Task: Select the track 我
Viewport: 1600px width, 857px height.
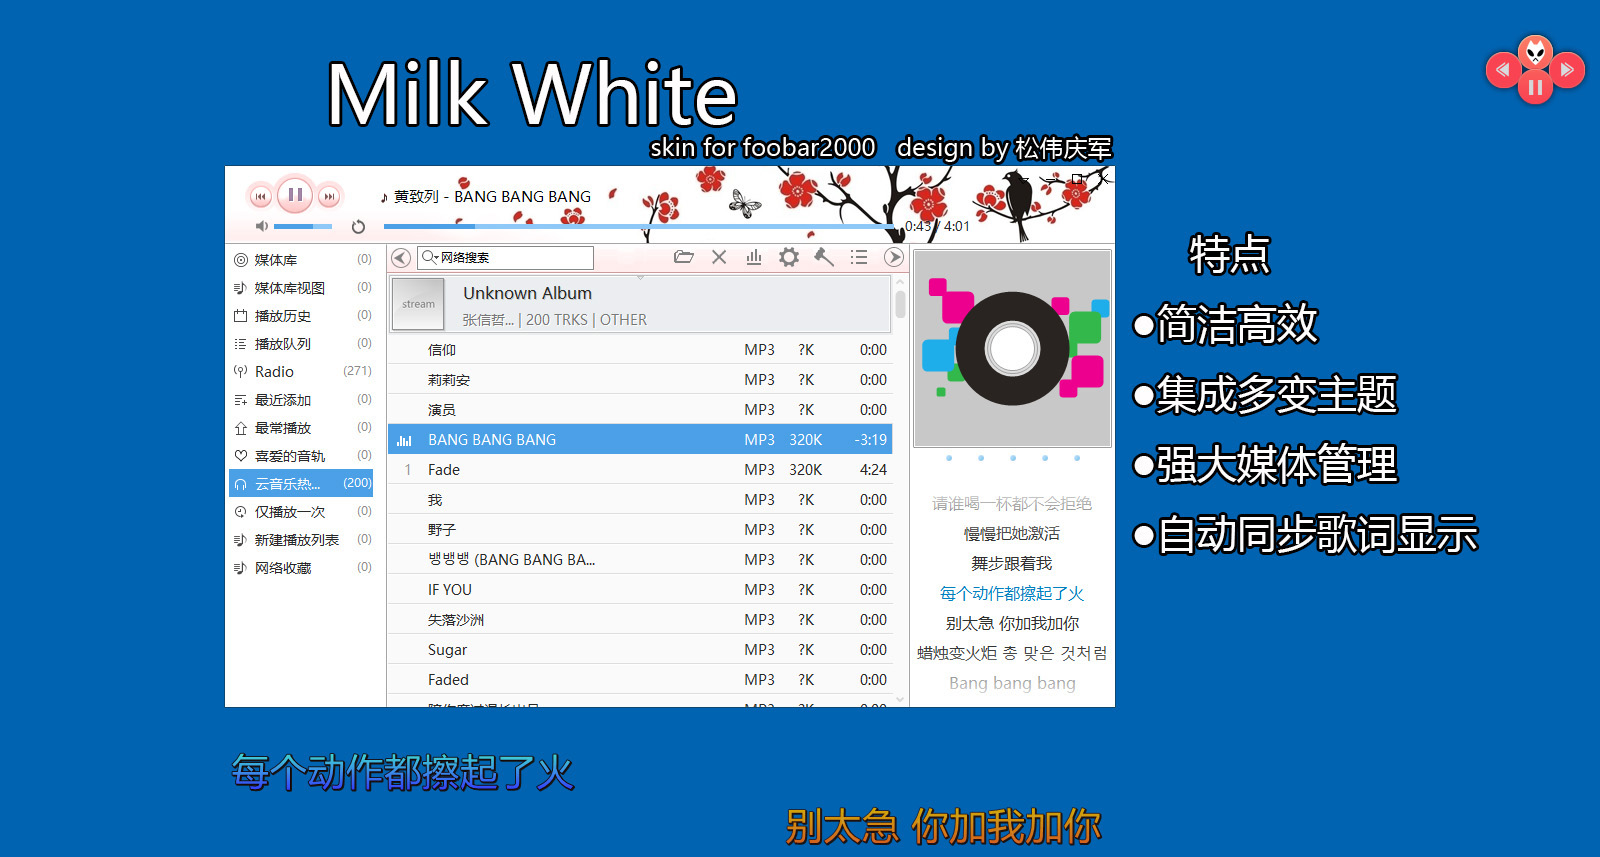Action: (640, 500)
